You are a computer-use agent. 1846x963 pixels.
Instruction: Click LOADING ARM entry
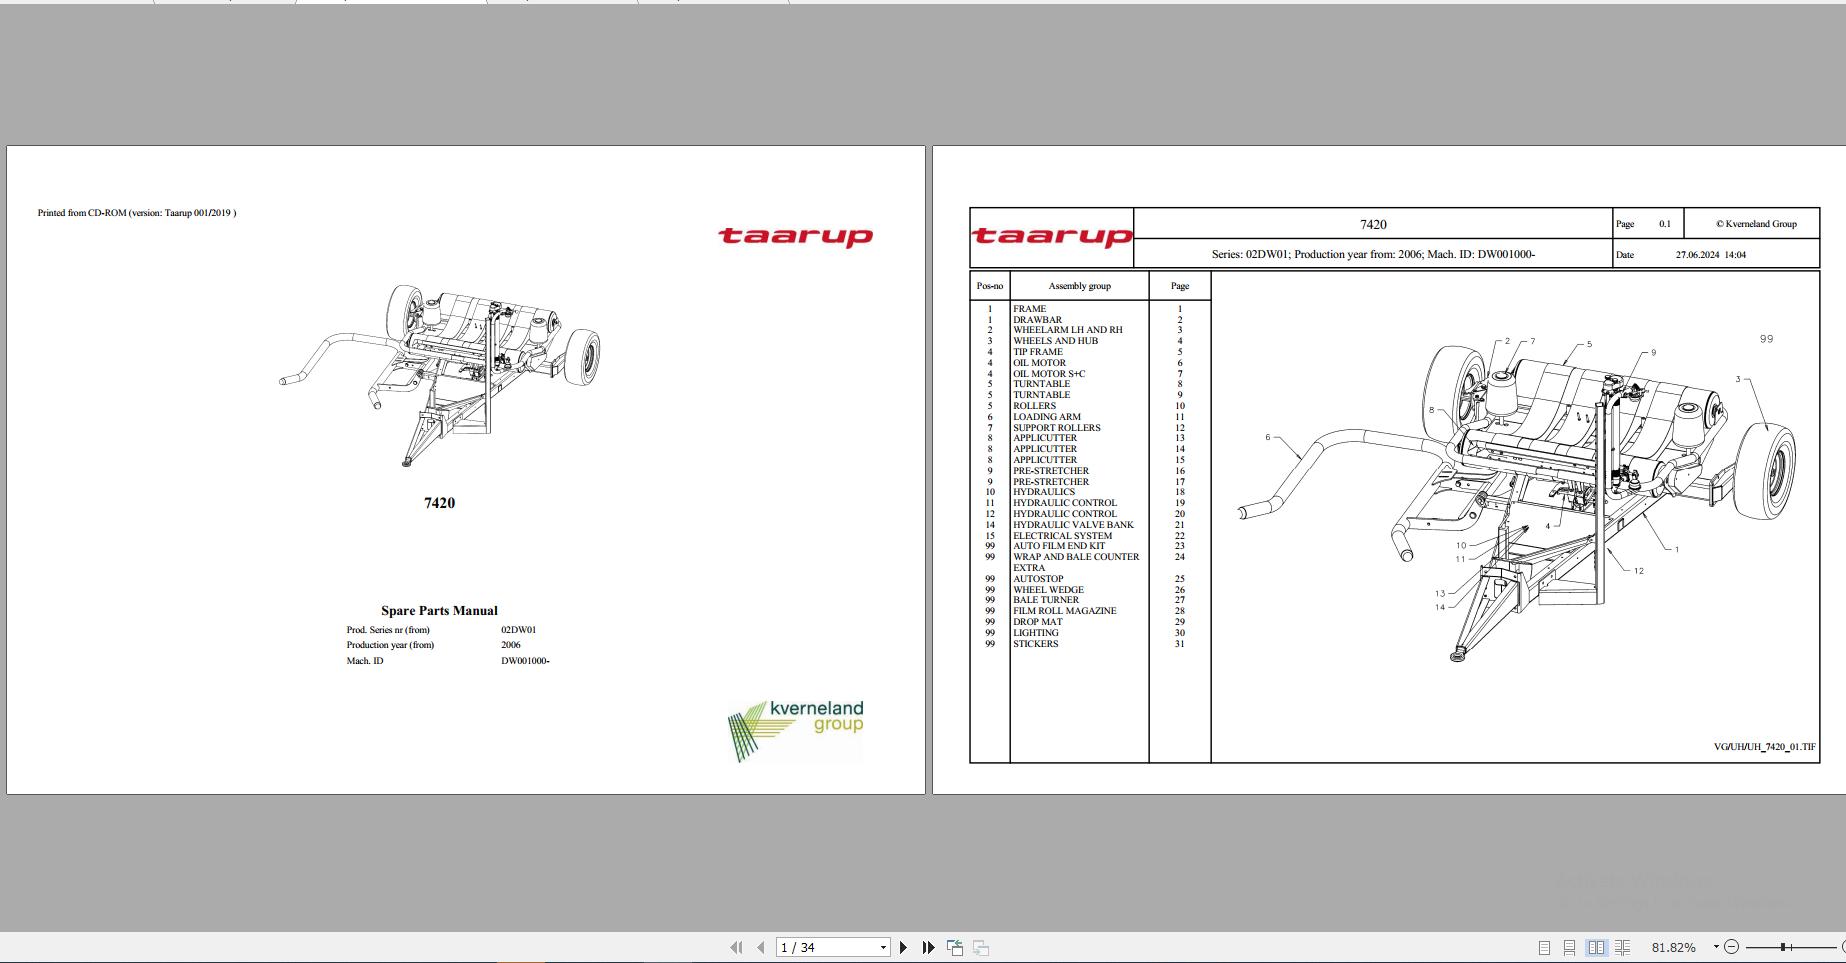[1046, 417]
